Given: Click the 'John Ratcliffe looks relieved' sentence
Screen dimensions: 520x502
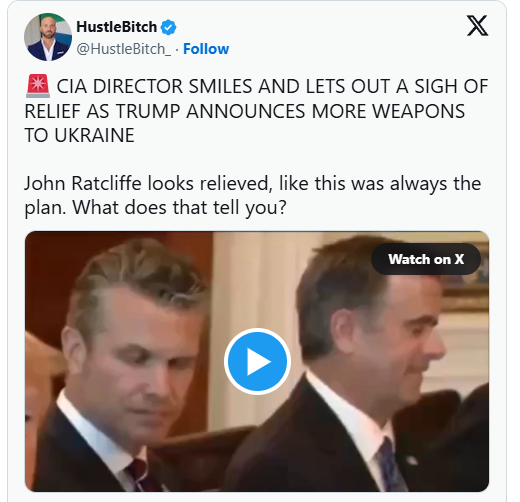Looking at the screenshot, I should click(x=147, y=184).
